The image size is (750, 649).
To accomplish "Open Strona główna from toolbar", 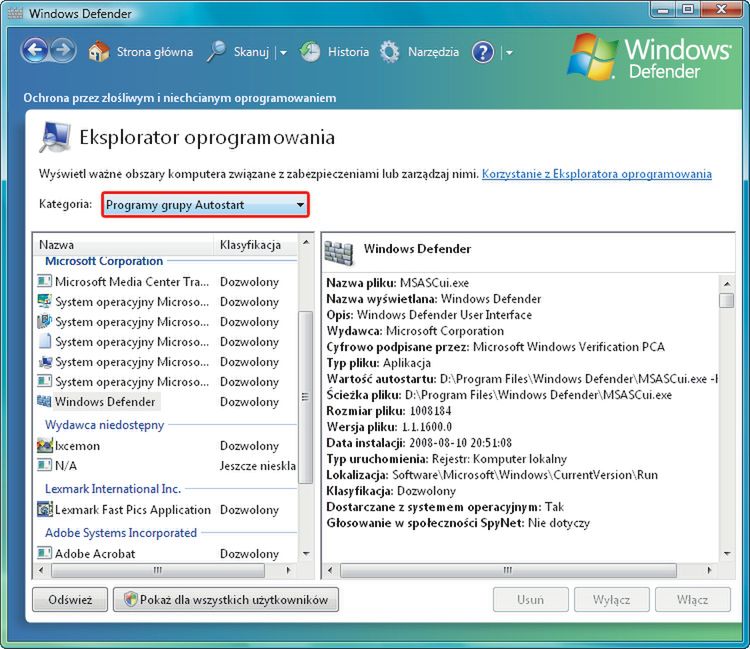I will pos(155,52).
